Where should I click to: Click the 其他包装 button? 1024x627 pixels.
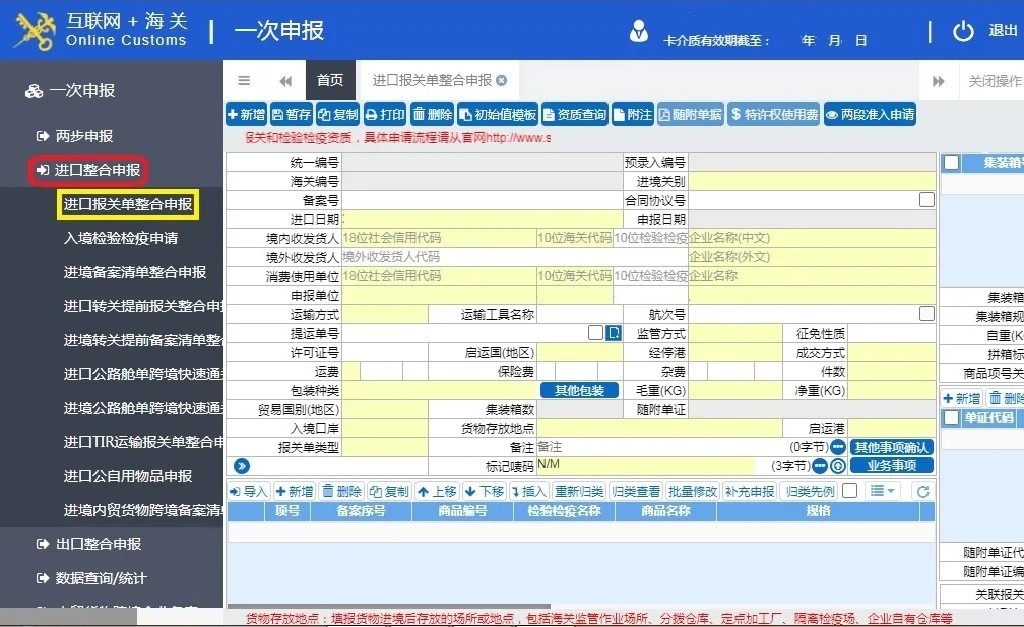pyautogui.click(x=579, y=390)
